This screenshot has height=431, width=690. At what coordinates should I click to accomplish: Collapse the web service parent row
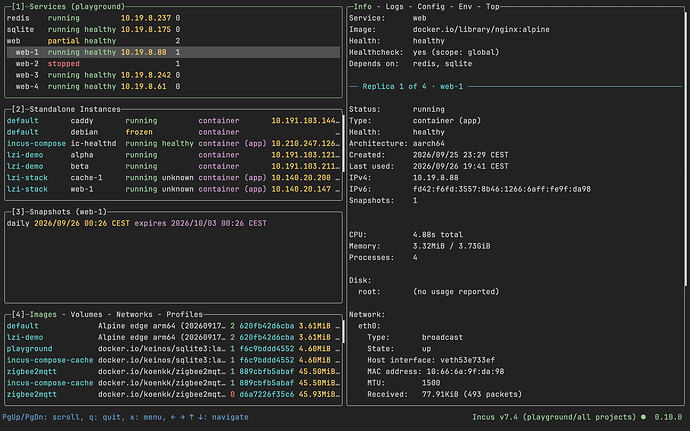pos(173,41)
